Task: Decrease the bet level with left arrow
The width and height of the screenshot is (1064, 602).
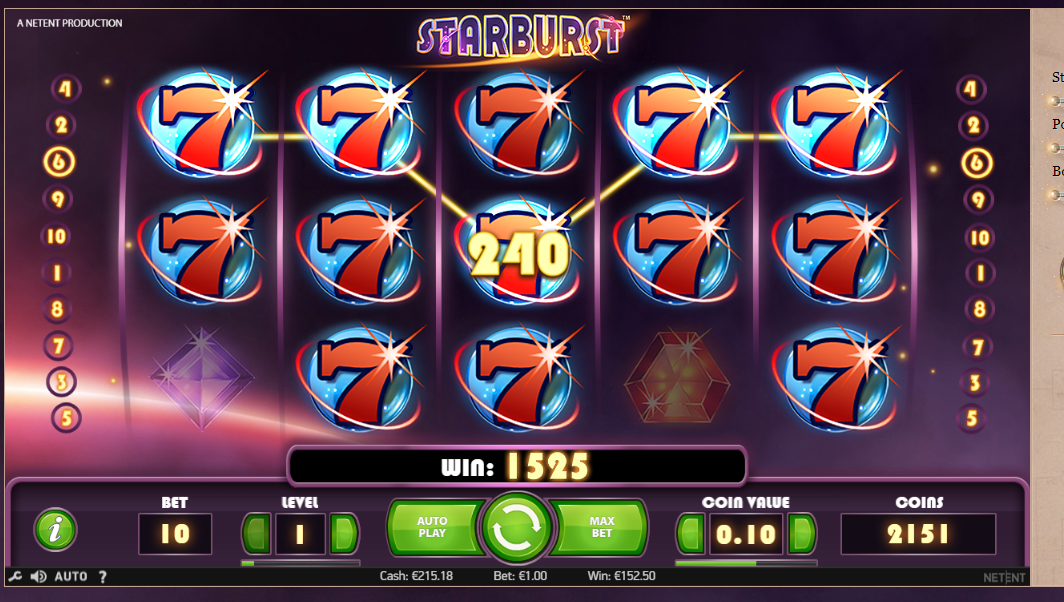Action: (x=256, y=533)
